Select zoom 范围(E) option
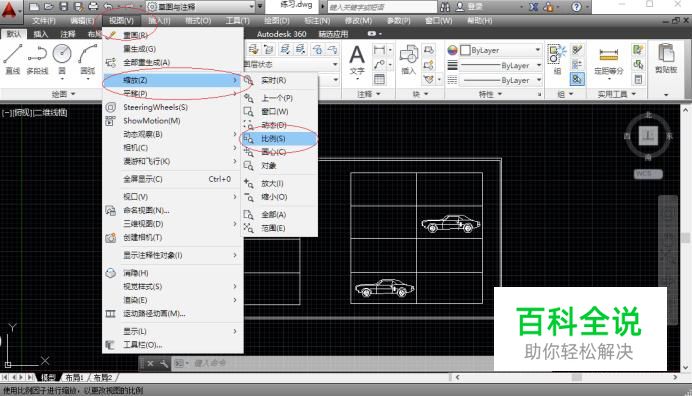Viewport: 692px width, 396px height. (x=279, y=228)
